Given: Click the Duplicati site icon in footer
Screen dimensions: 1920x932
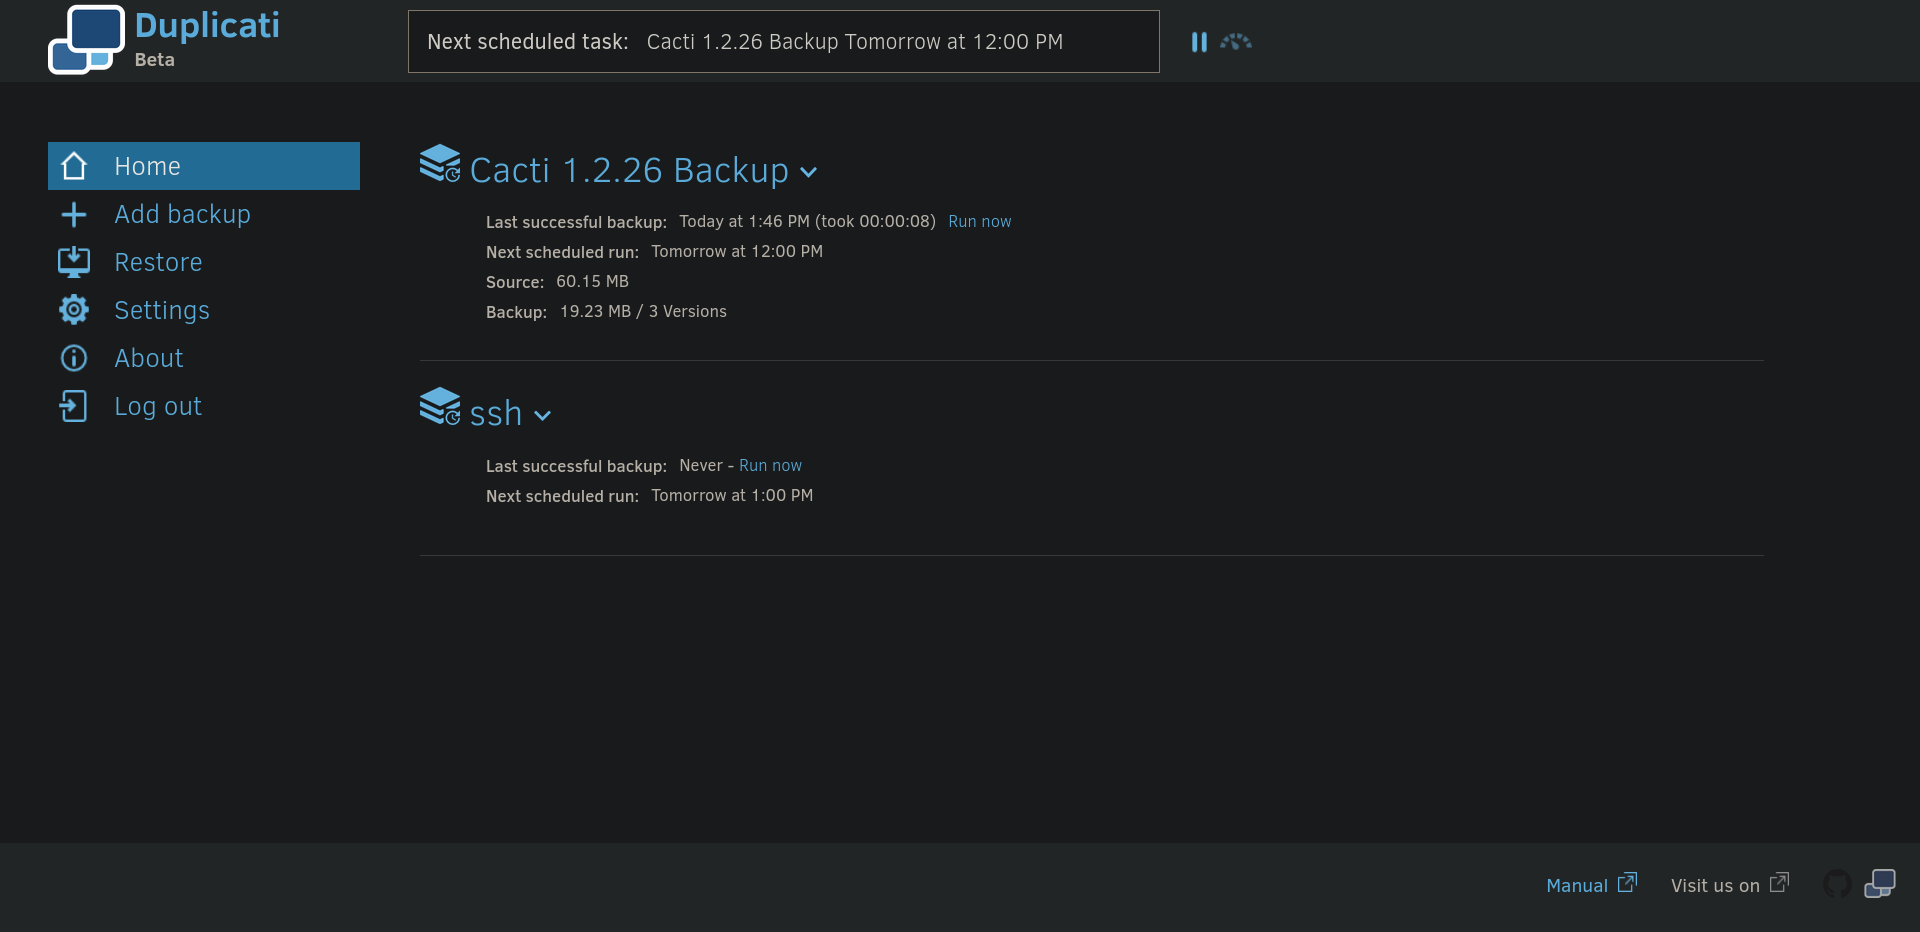Looking at the screenshot, I should click(1880, 884).
